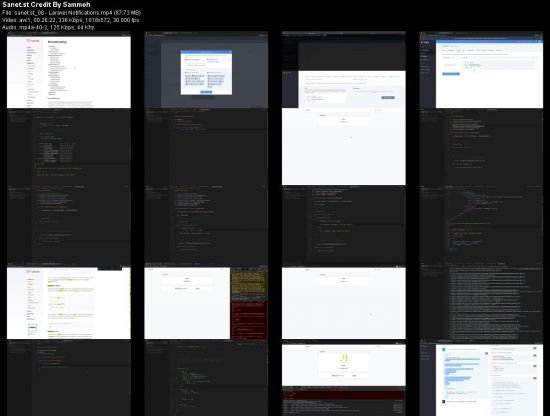
Task: Select thumbnail with yellow icon above red console
Action: [344, 378]
